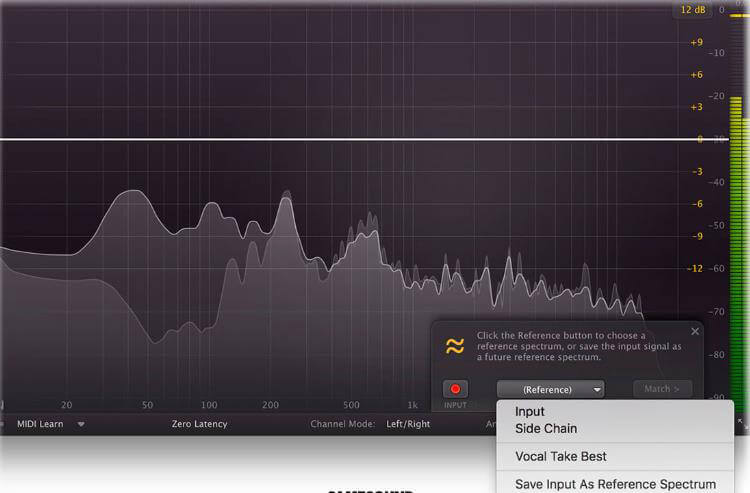The width and height of the screenshot is (750, 493).
Task: Choose Side Chain as reference
Action: pyautogui.click(x=546, y=428)
